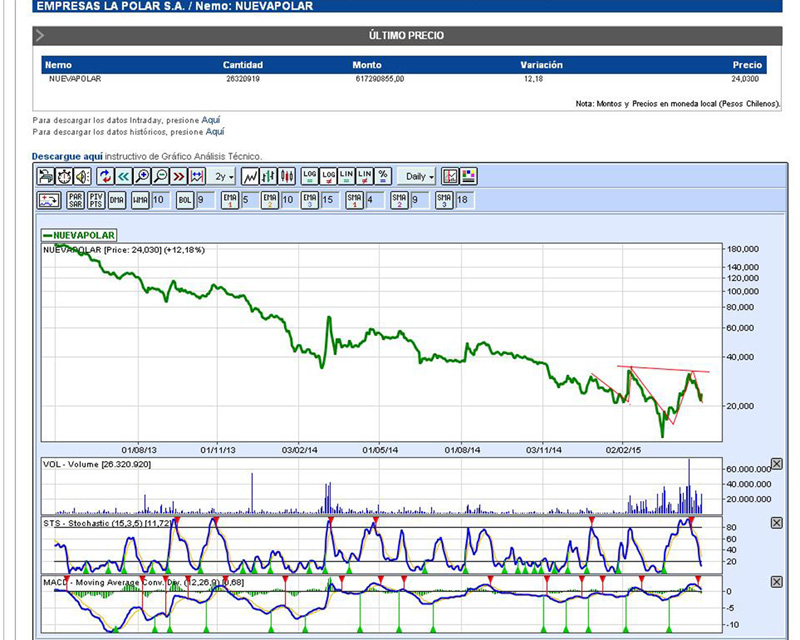Image resolution: width=800 pixels, height=640 pixels.
Task: Enable the SMA 1 indicator
Action: point(355,200)
